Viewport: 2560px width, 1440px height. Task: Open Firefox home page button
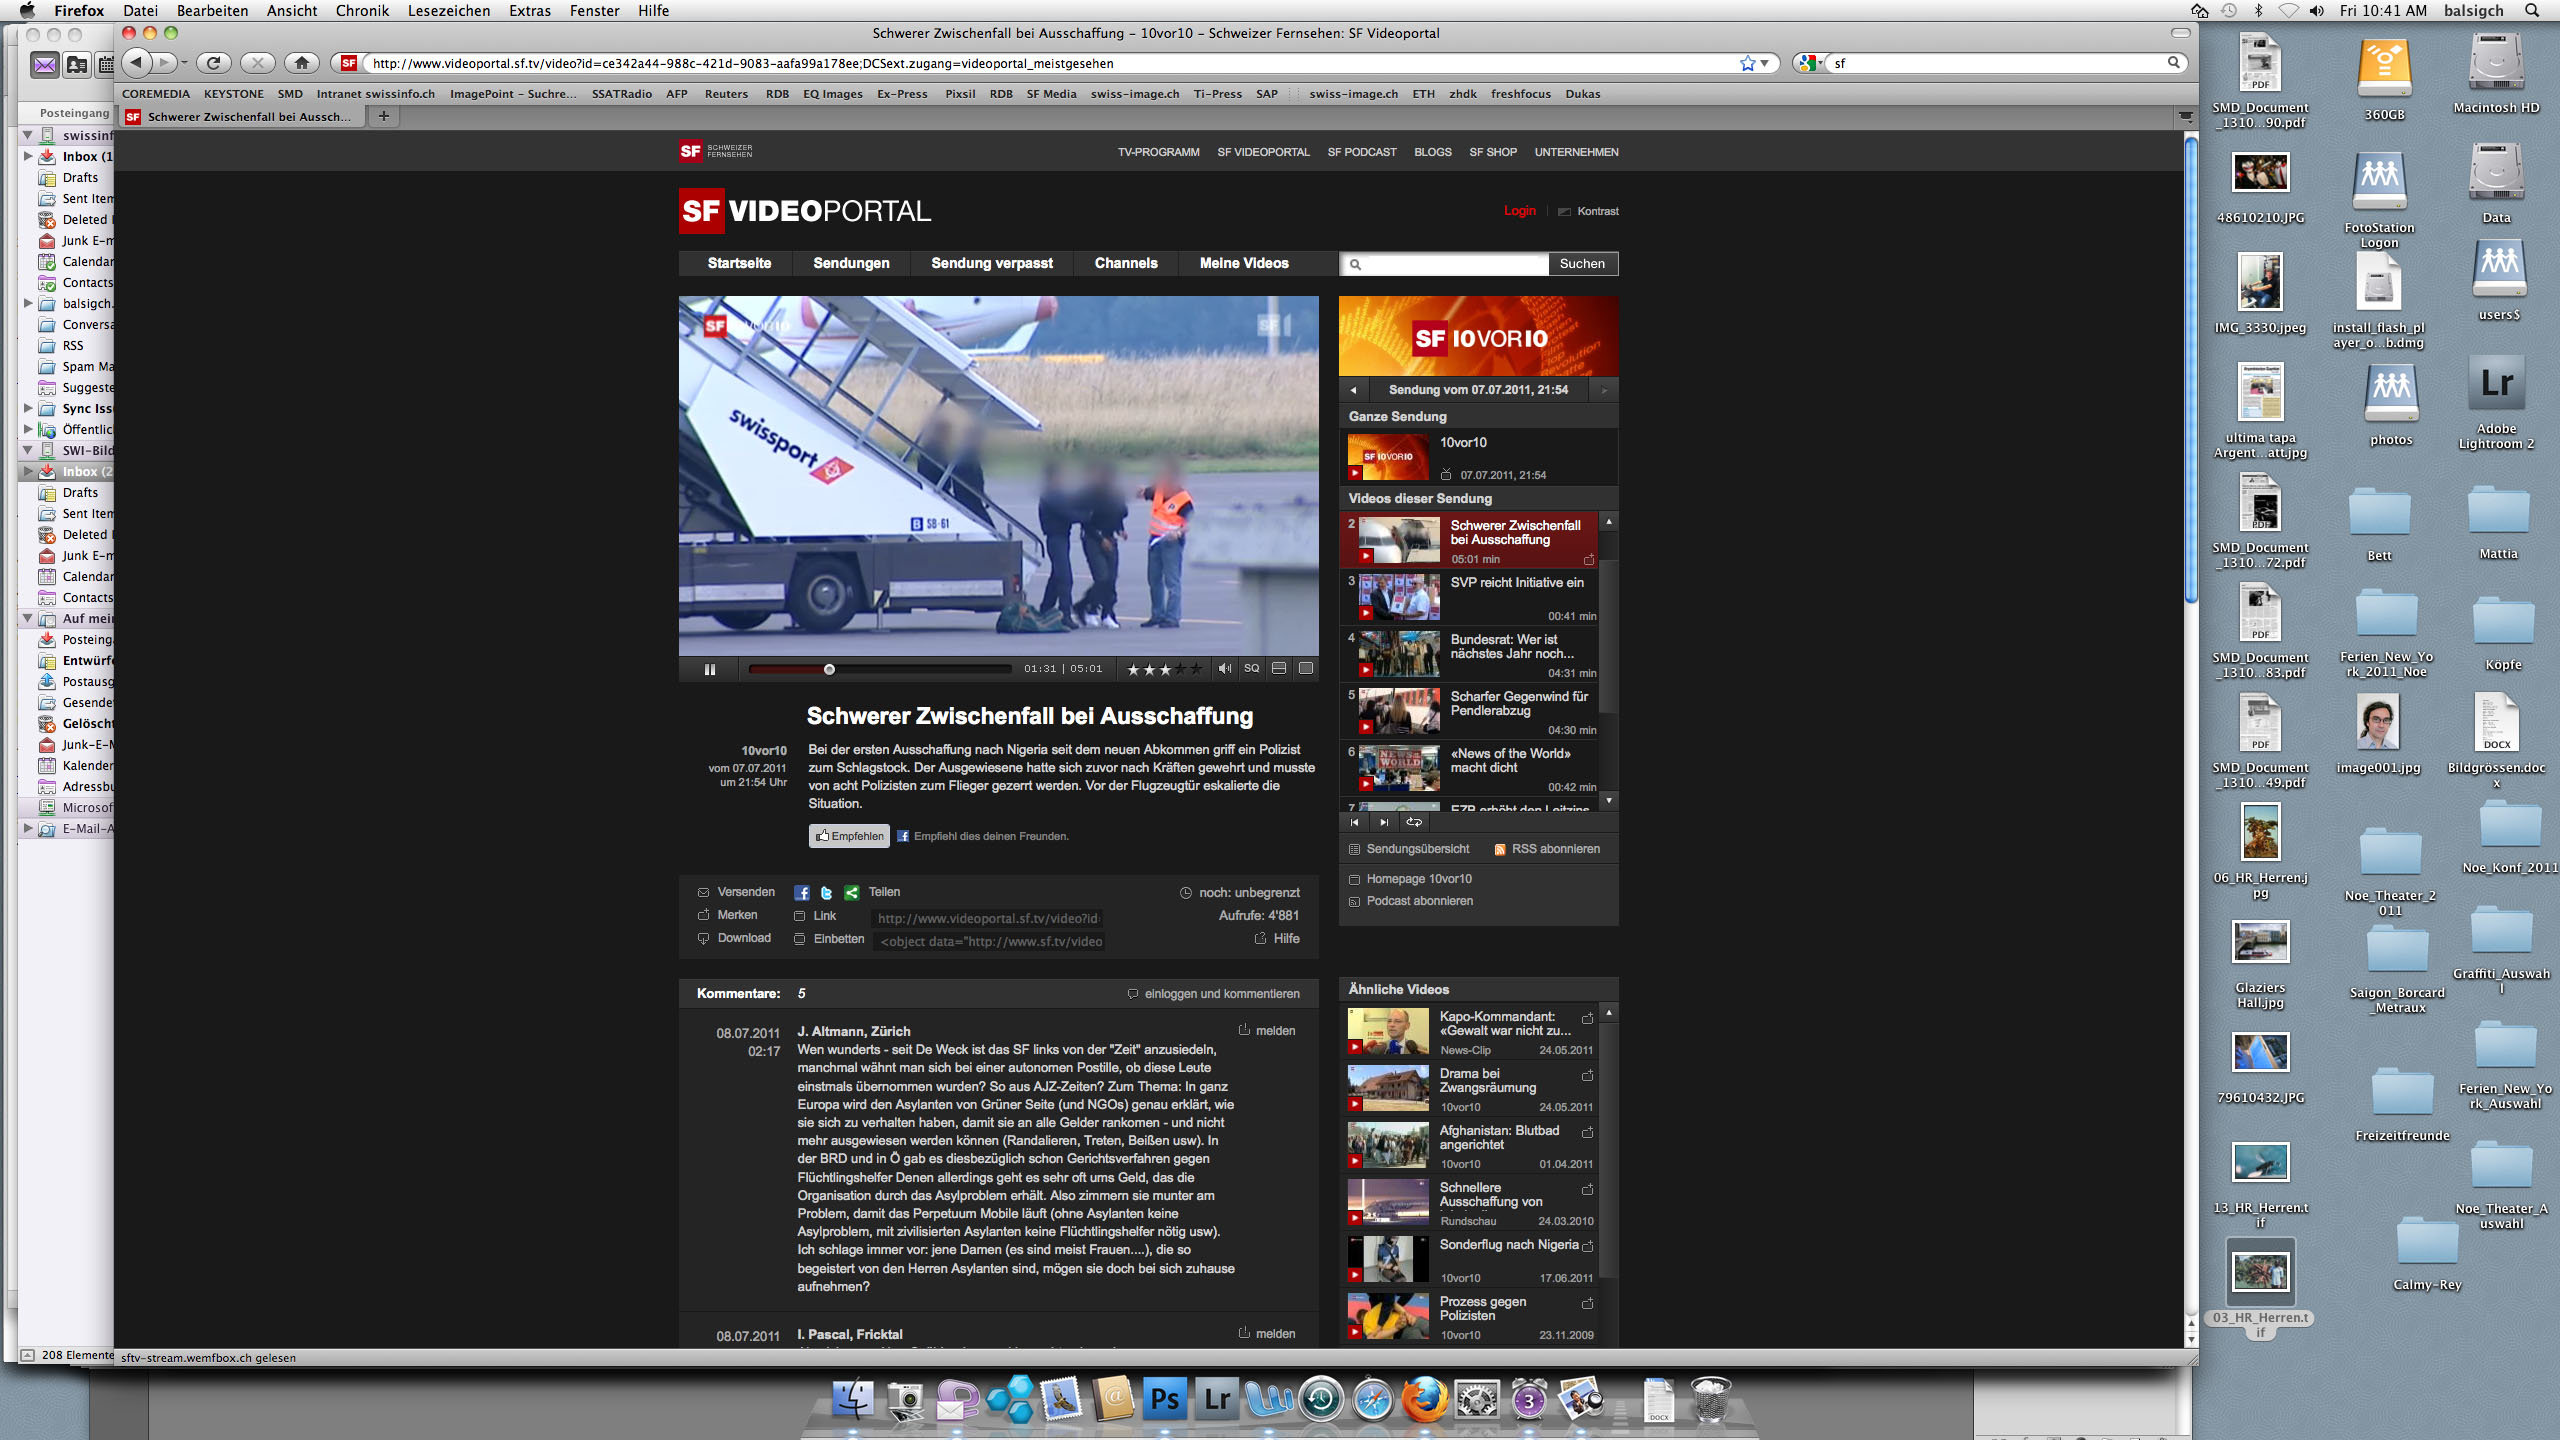(x=301, y=63)
